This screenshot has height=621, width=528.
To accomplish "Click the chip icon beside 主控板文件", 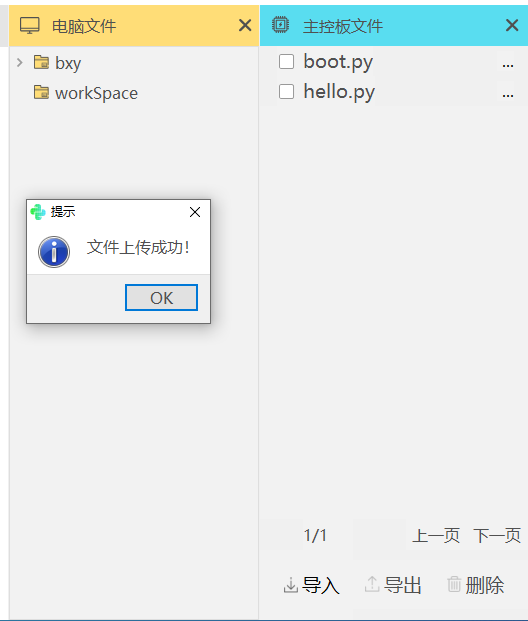I will [x=280, y=25].
